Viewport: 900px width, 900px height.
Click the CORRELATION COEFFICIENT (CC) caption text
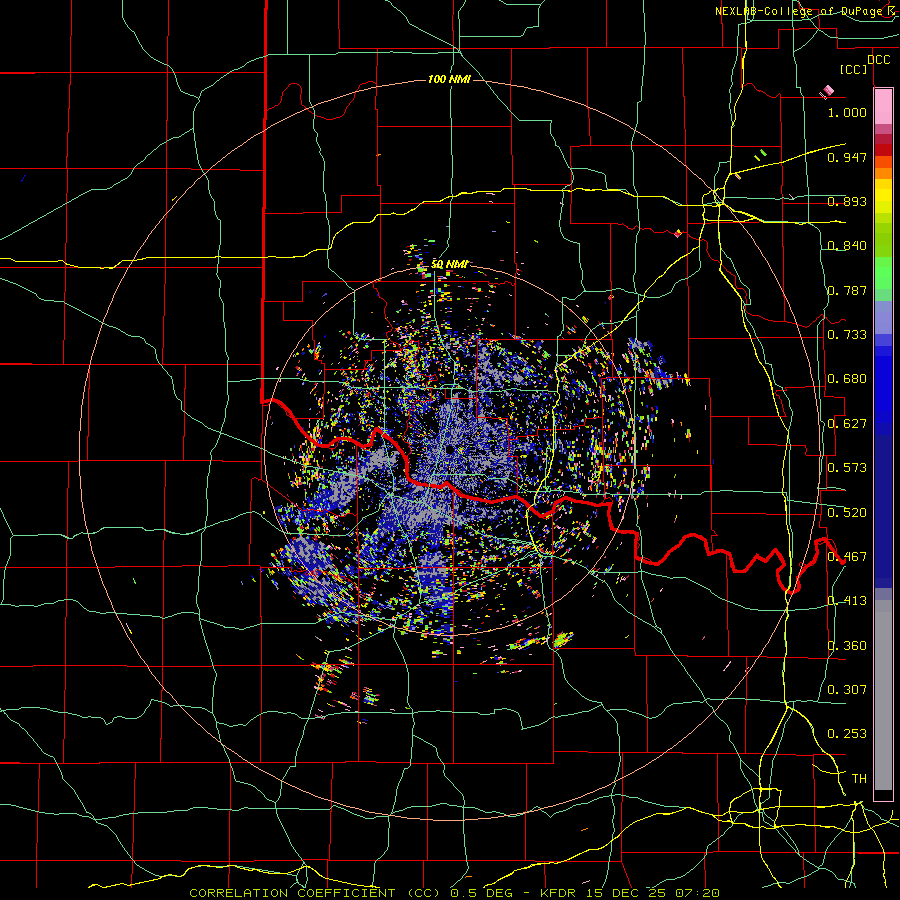coord(315,893)
